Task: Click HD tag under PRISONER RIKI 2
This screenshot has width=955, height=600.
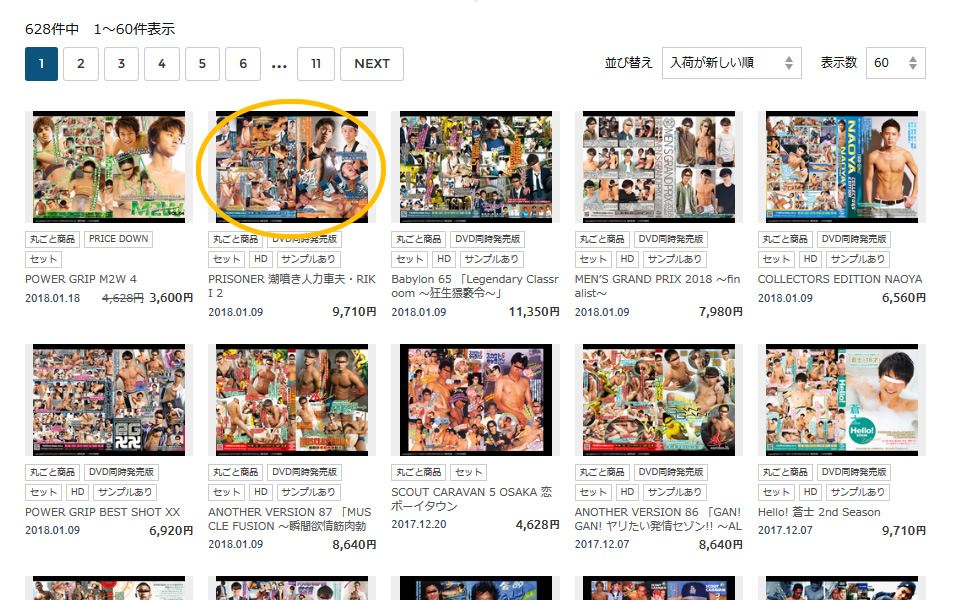Action: 261,259
